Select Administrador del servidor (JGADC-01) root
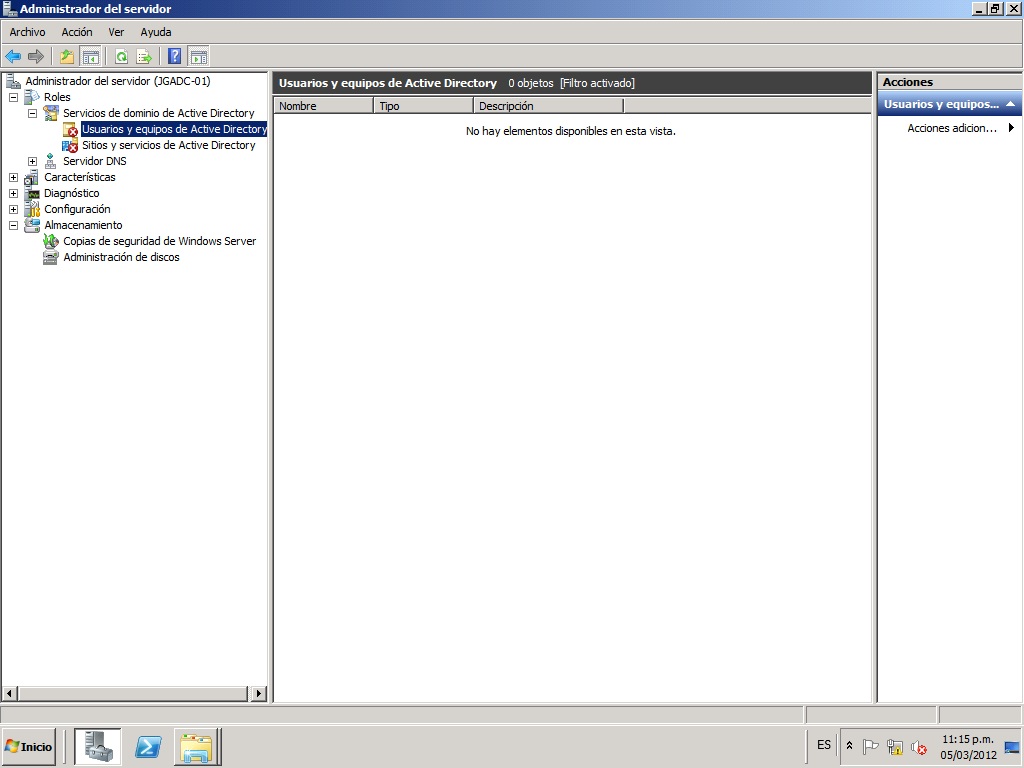 (x=118, y=81)
